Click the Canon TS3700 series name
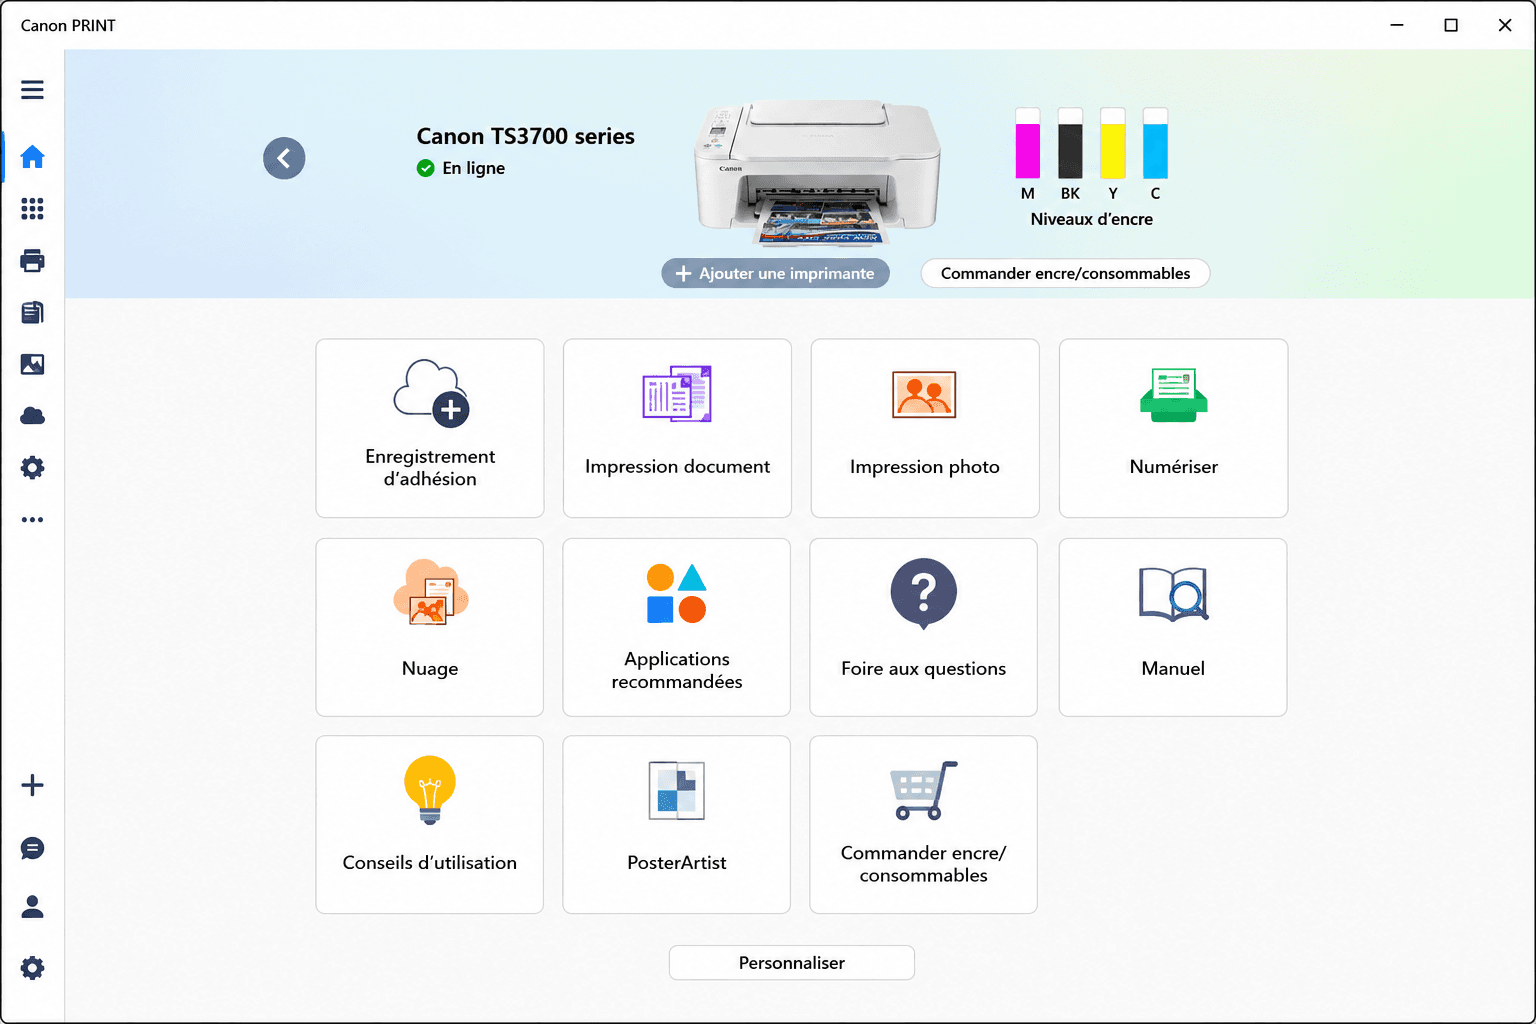This screenshot has width=1536, height=1024. click(x=526, y=136)
